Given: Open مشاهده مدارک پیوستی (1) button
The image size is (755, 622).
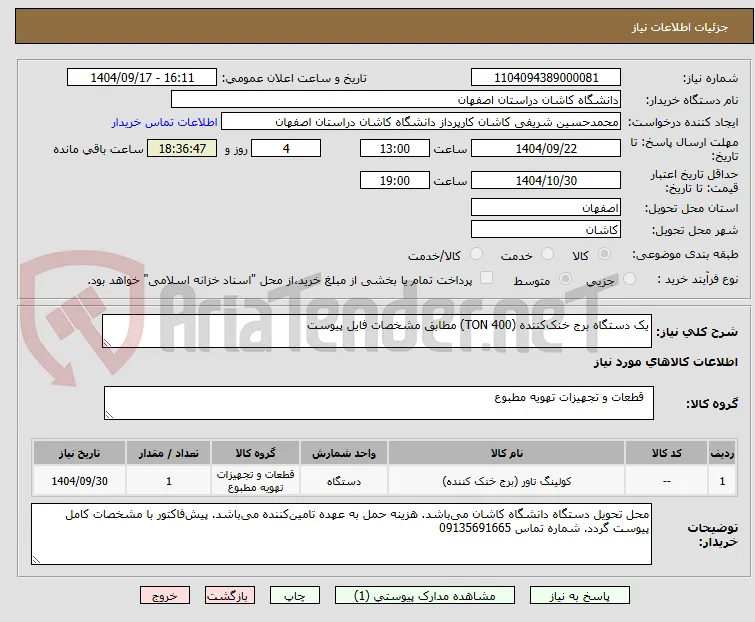Looking at the screenshot, I should click(x=425, y=596).
